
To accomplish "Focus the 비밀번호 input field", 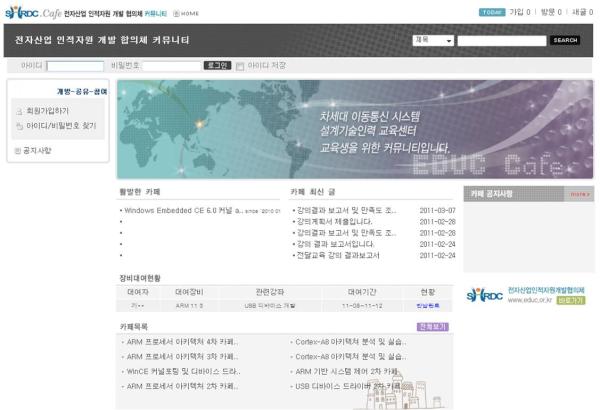I will [x=172, y=66].
